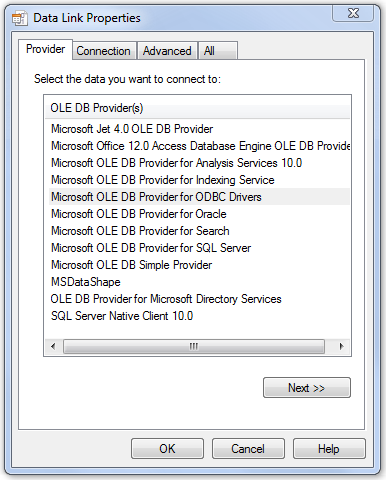The image size is (386, 480).
Task: Select the All tab
Action: (218, 51)
